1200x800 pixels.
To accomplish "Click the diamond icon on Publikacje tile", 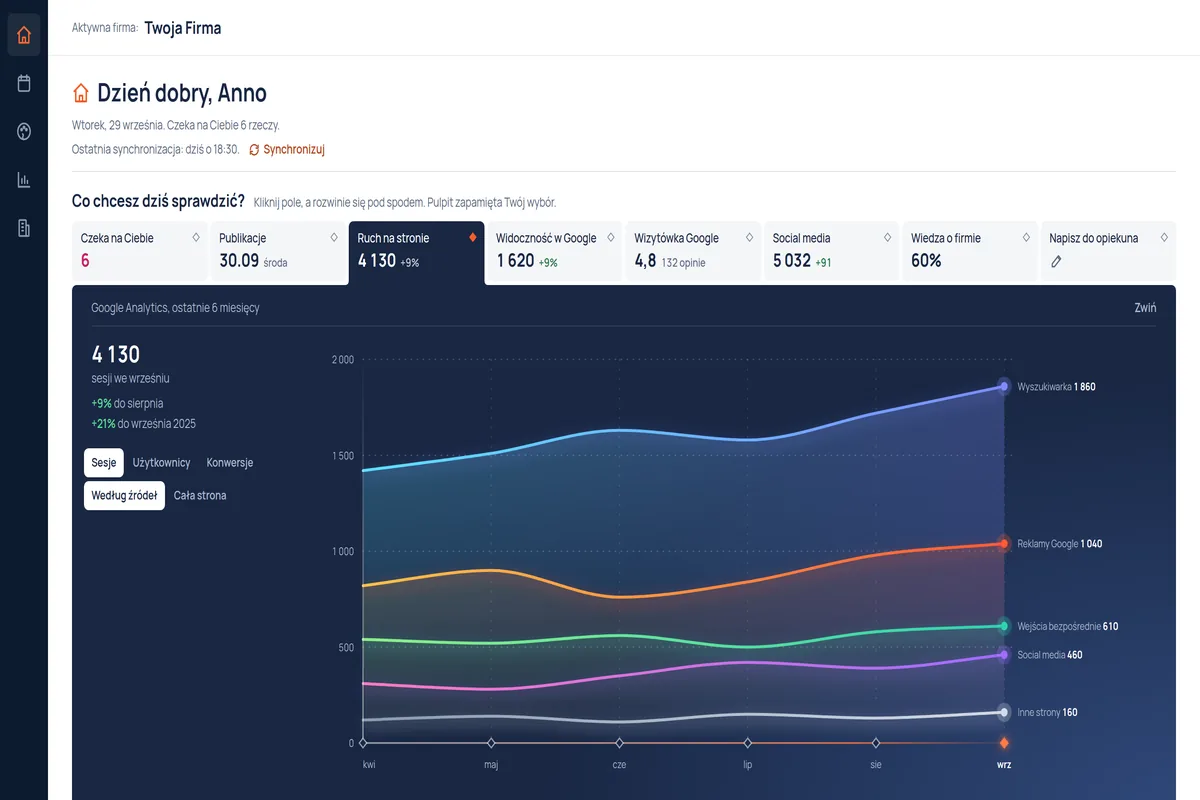I will point(334,238).
